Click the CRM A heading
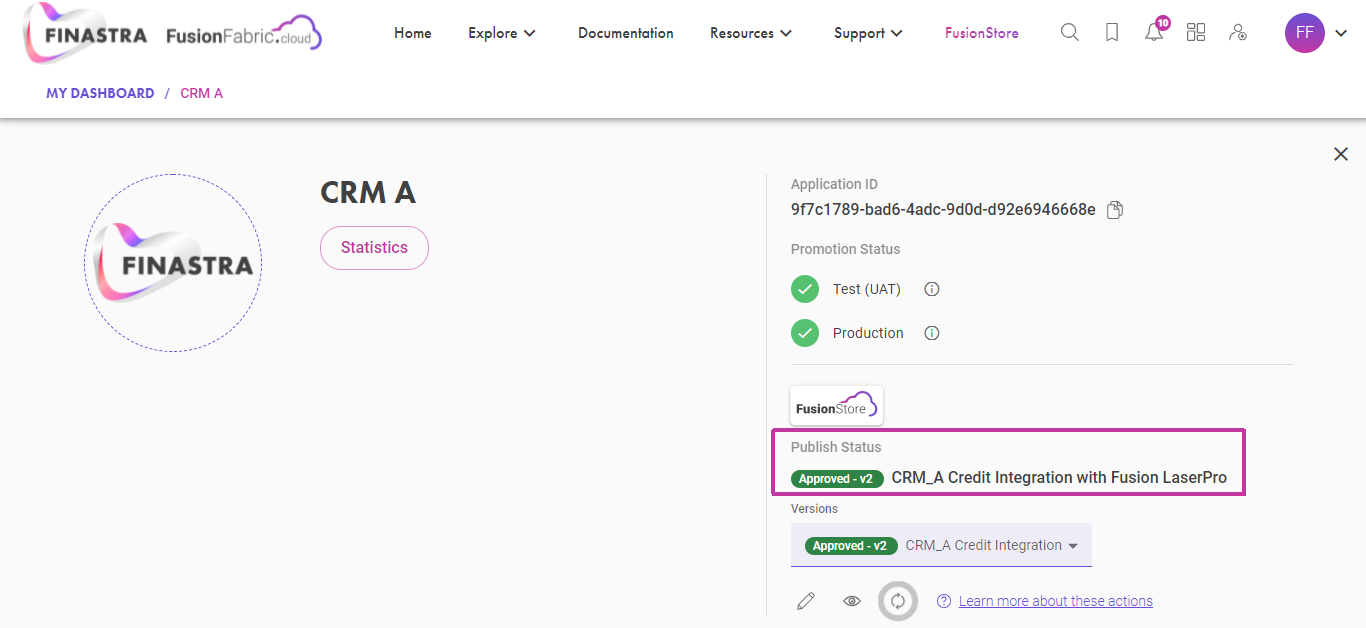The width and height of the screenshot is (1366, 628). point(367,193)
